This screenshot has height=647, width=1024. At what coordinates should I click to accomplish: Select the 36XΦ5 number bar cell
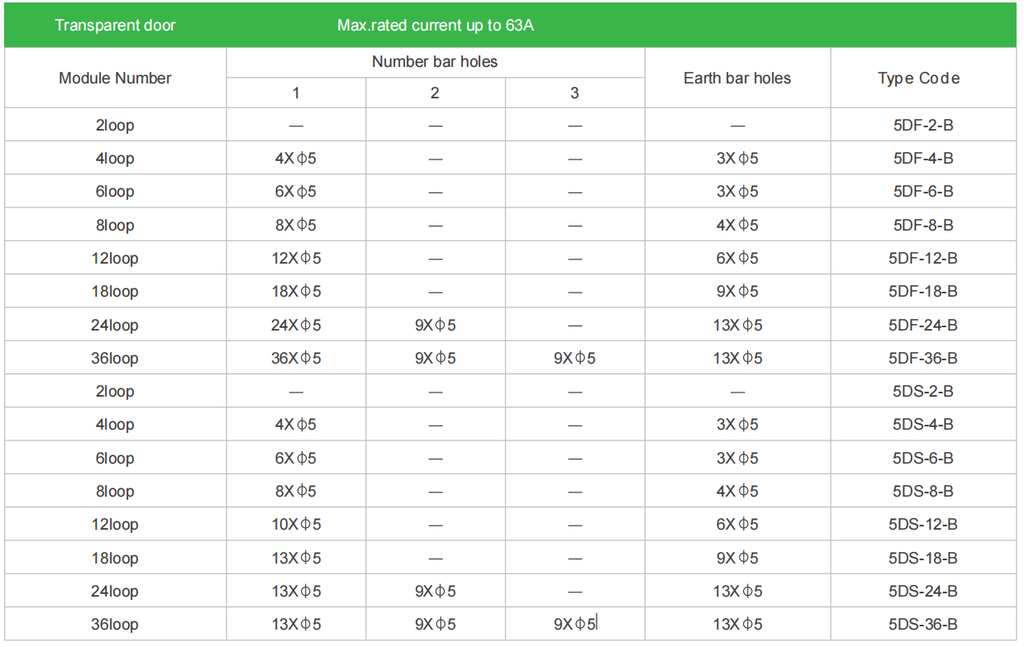click(296, 358)
